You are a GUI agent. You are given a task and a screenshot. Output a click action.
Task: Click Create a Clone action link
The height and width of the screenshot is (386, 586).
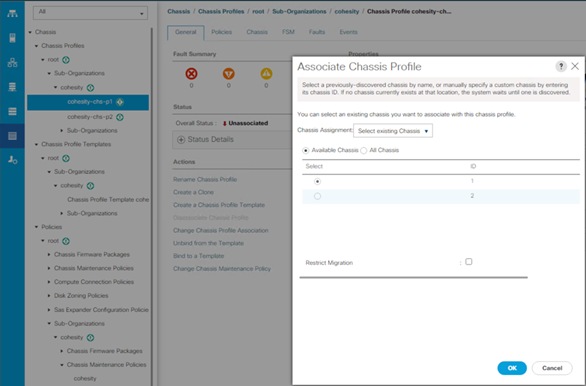(x=193, y=192)
